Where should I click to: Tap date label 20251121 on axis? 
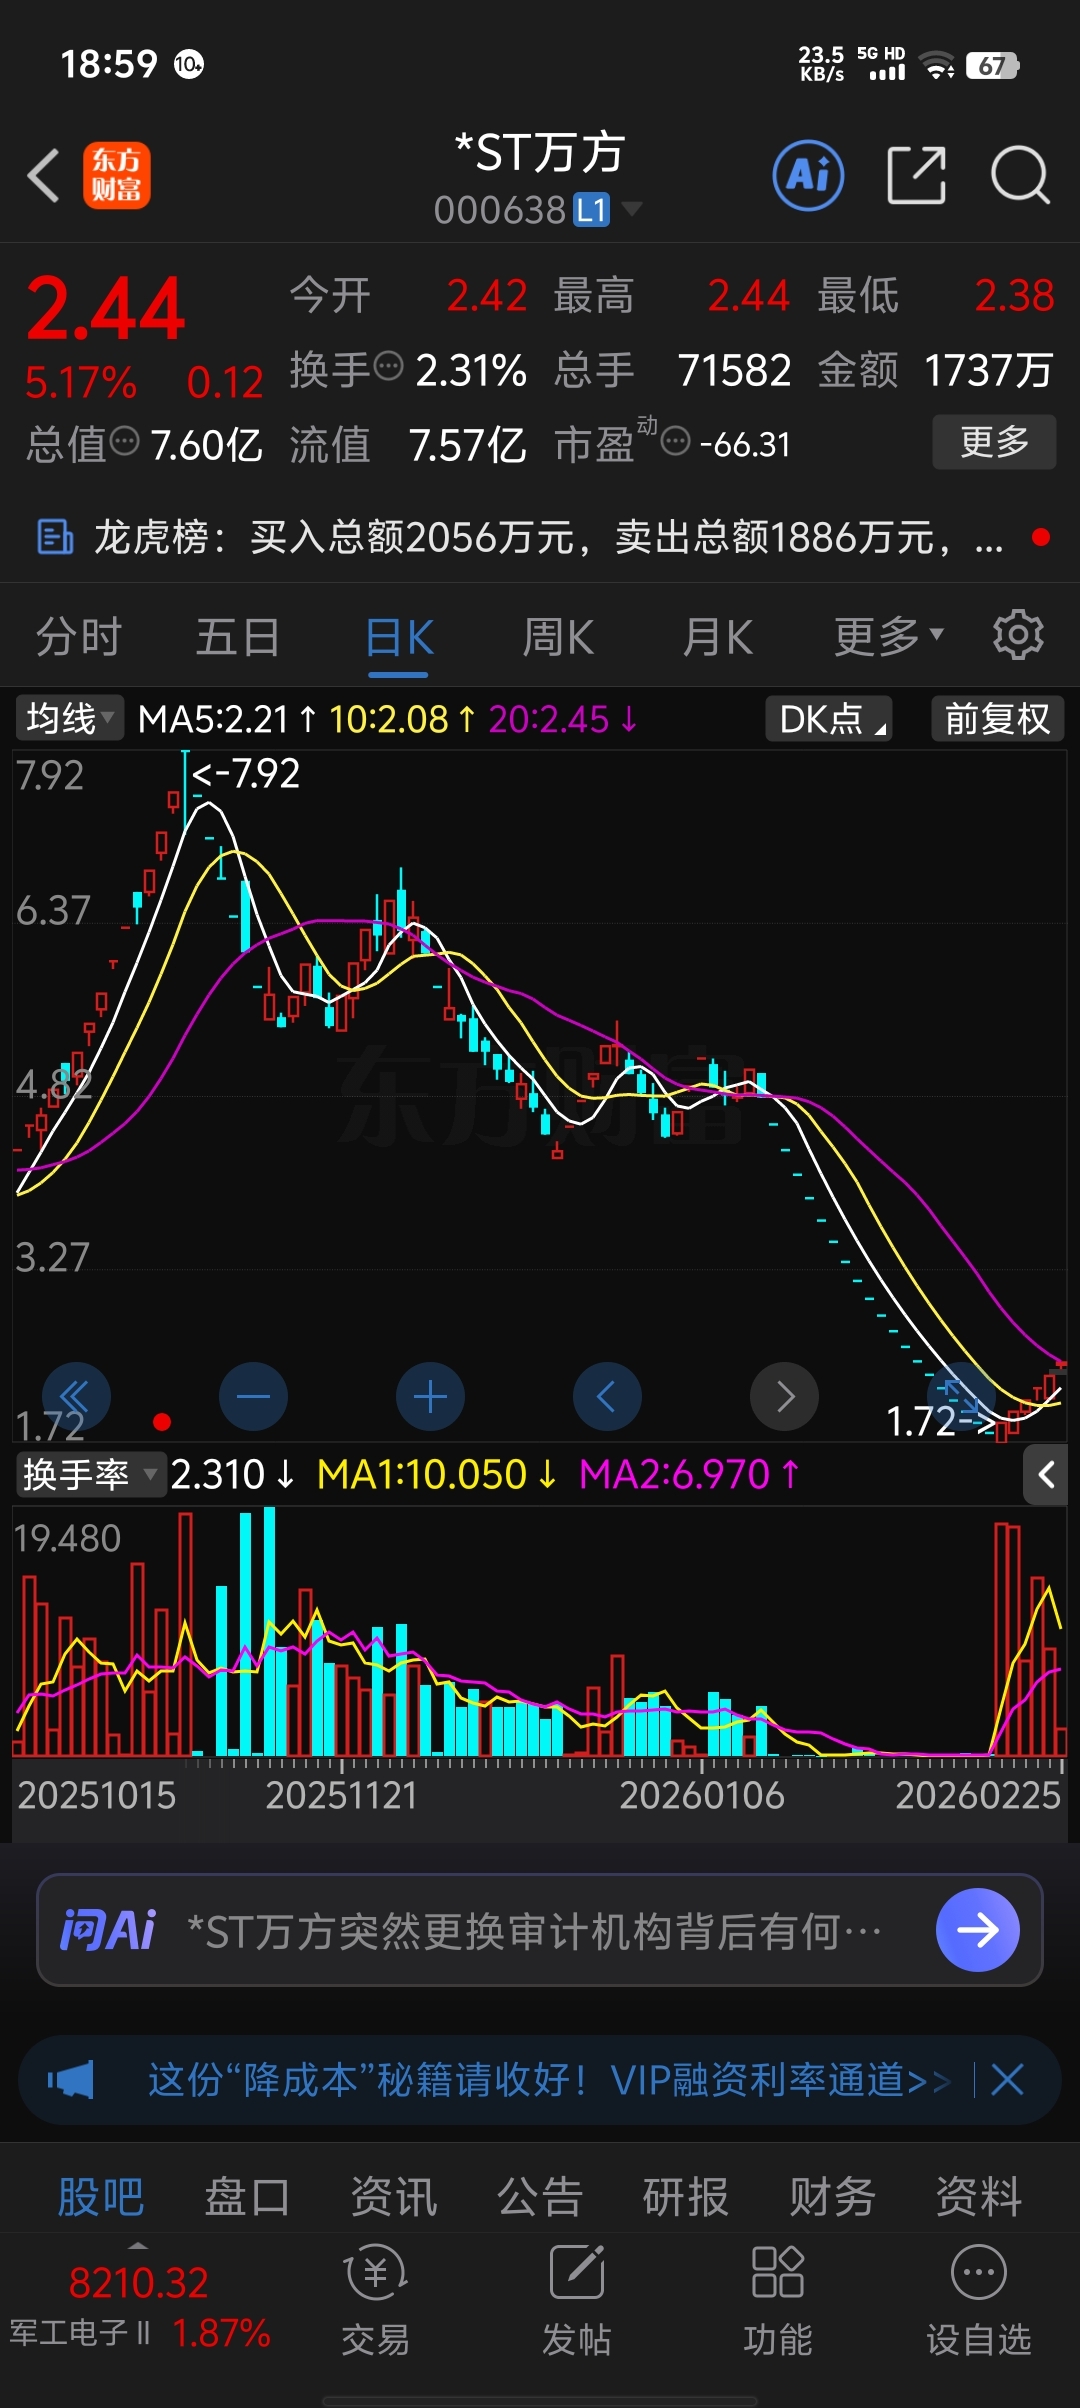(x=341, y=1795)
